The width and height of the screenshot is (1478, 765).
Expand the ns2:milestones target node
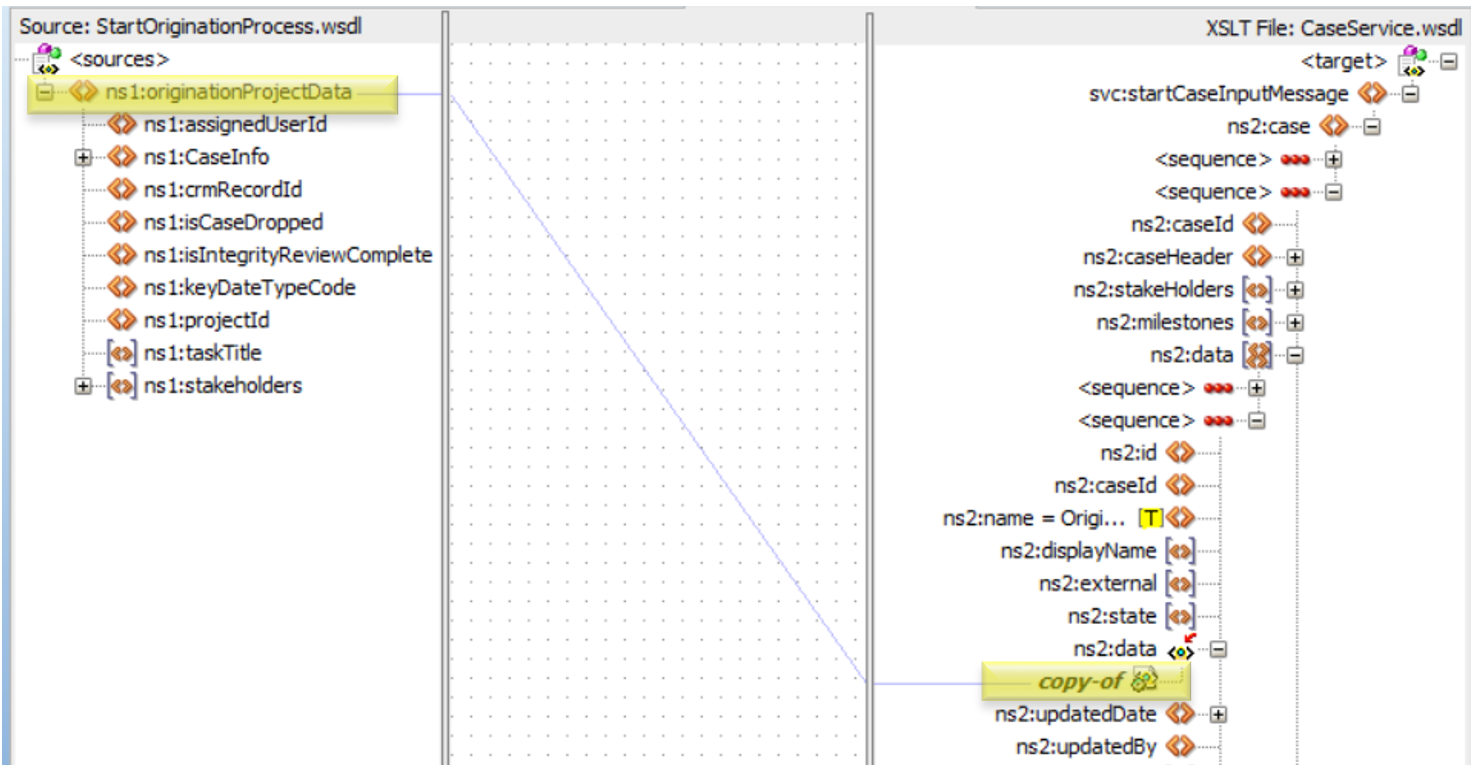point(1296,323)
